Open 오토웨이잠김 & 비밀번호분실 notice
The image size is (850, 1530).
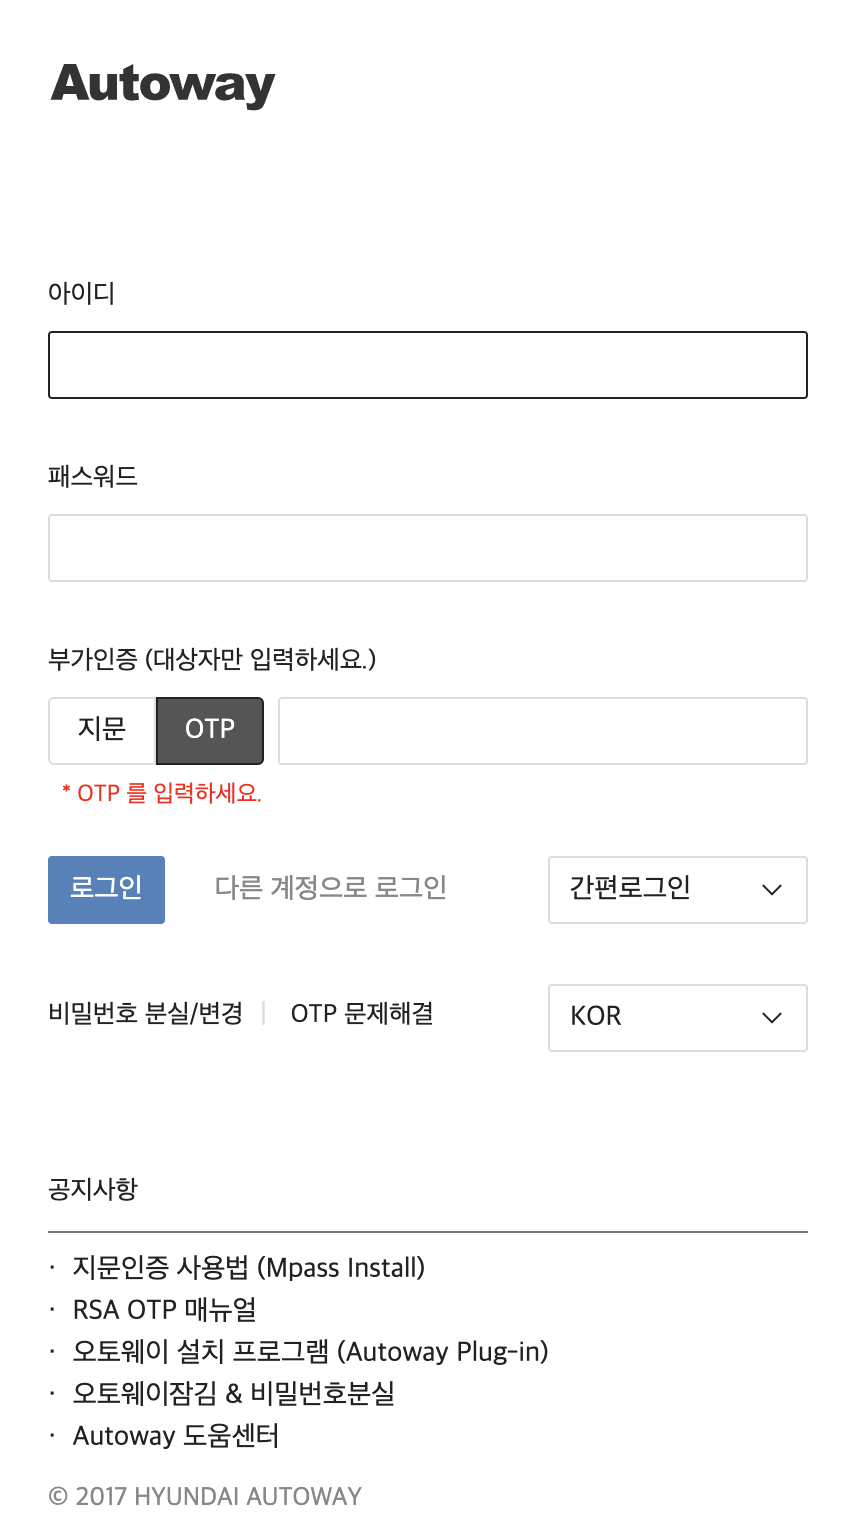click(234, 1394)
